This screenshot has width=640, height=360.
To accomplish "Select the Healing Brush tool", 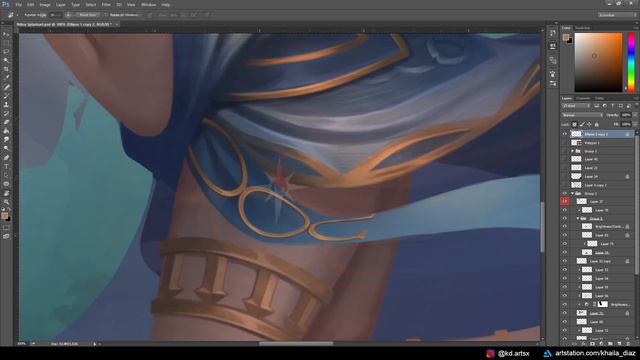I will 6,87.
